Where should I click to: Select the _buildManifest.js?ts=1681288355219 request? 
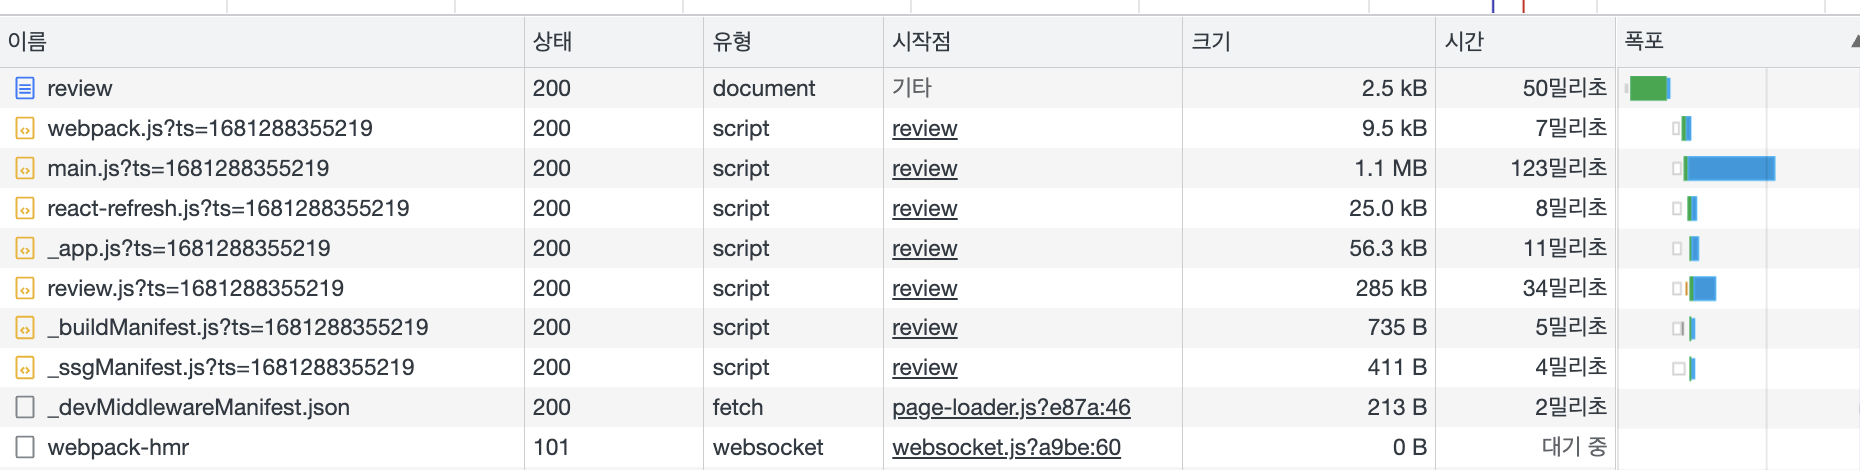238,327
